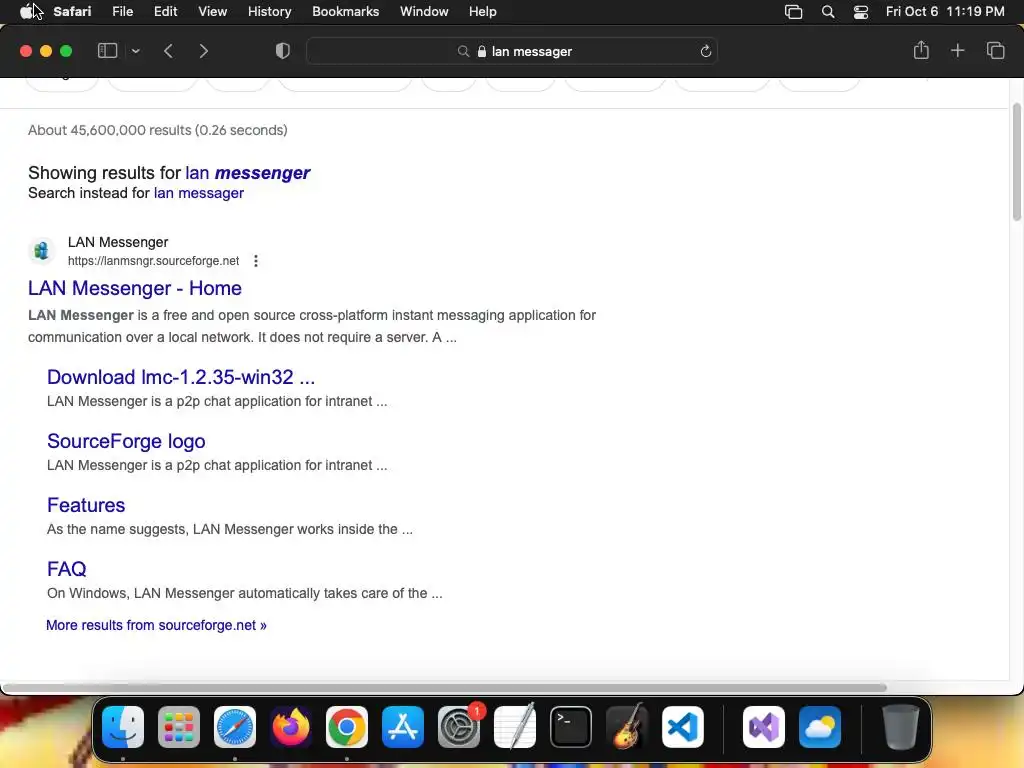Open Terminal from the Dock
Viewport: 1024px width, 768px height.
pos(571,727)
